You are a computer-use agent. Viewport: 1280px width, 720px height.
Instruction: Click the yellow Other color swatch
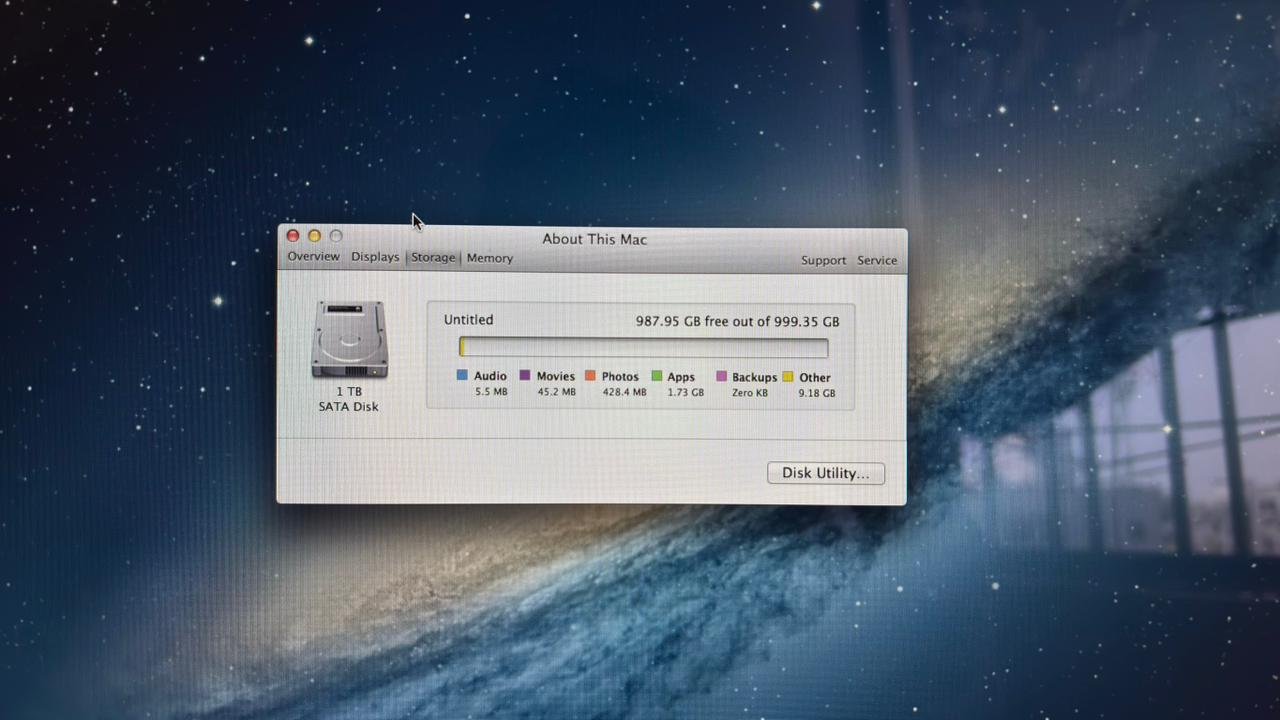click(x=788, y=376)
